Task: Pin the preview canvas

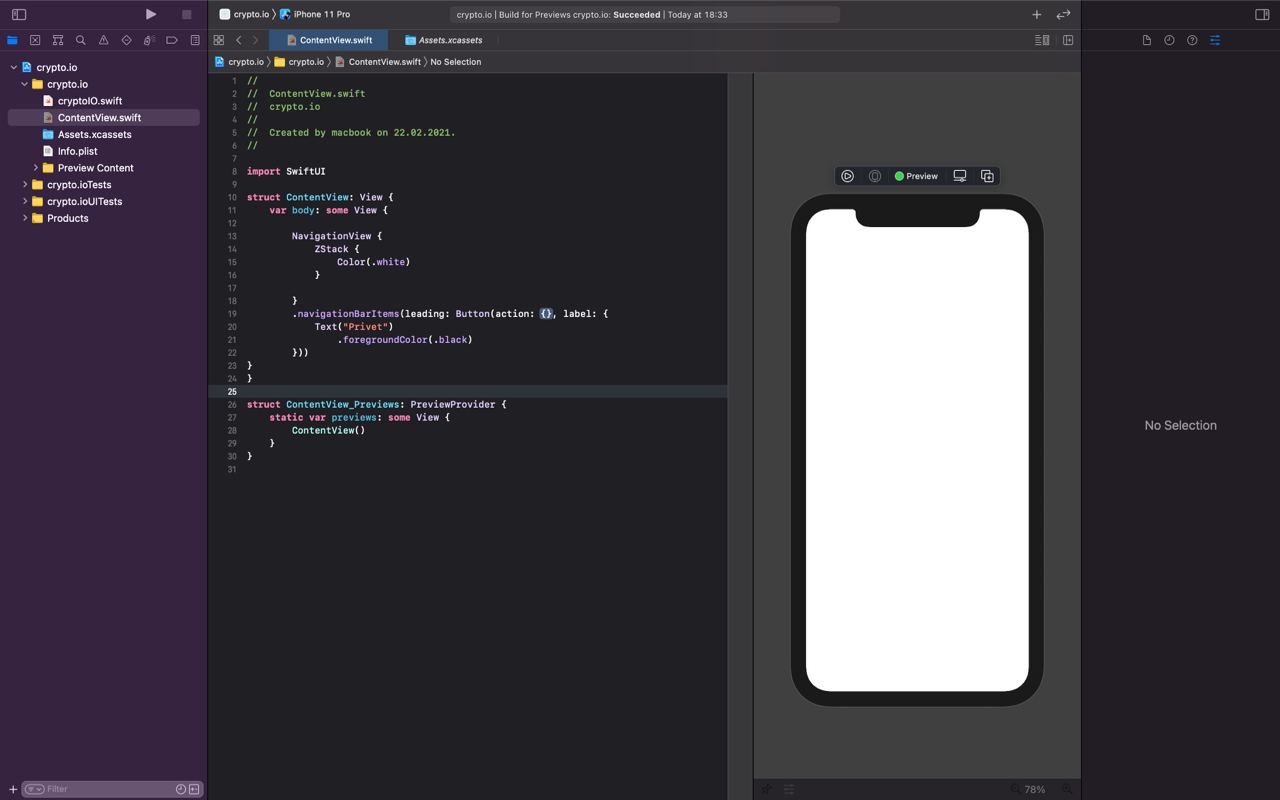Action: point(767,789)
